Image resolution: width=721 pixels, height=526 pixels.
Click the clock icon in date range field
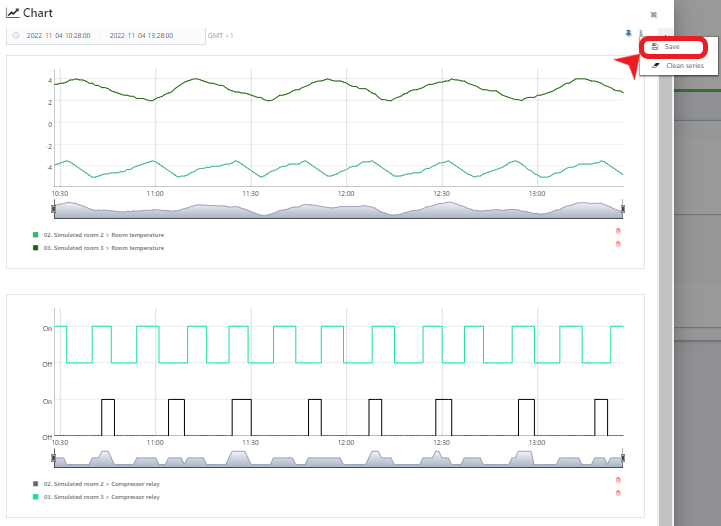(16, 36)
